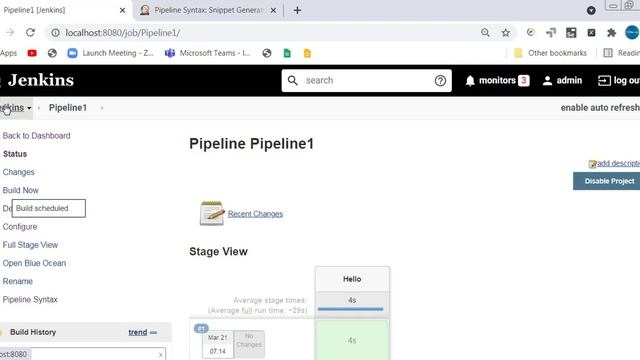Open Launch Meeting Zoom bookmark

tap(110, 53)
